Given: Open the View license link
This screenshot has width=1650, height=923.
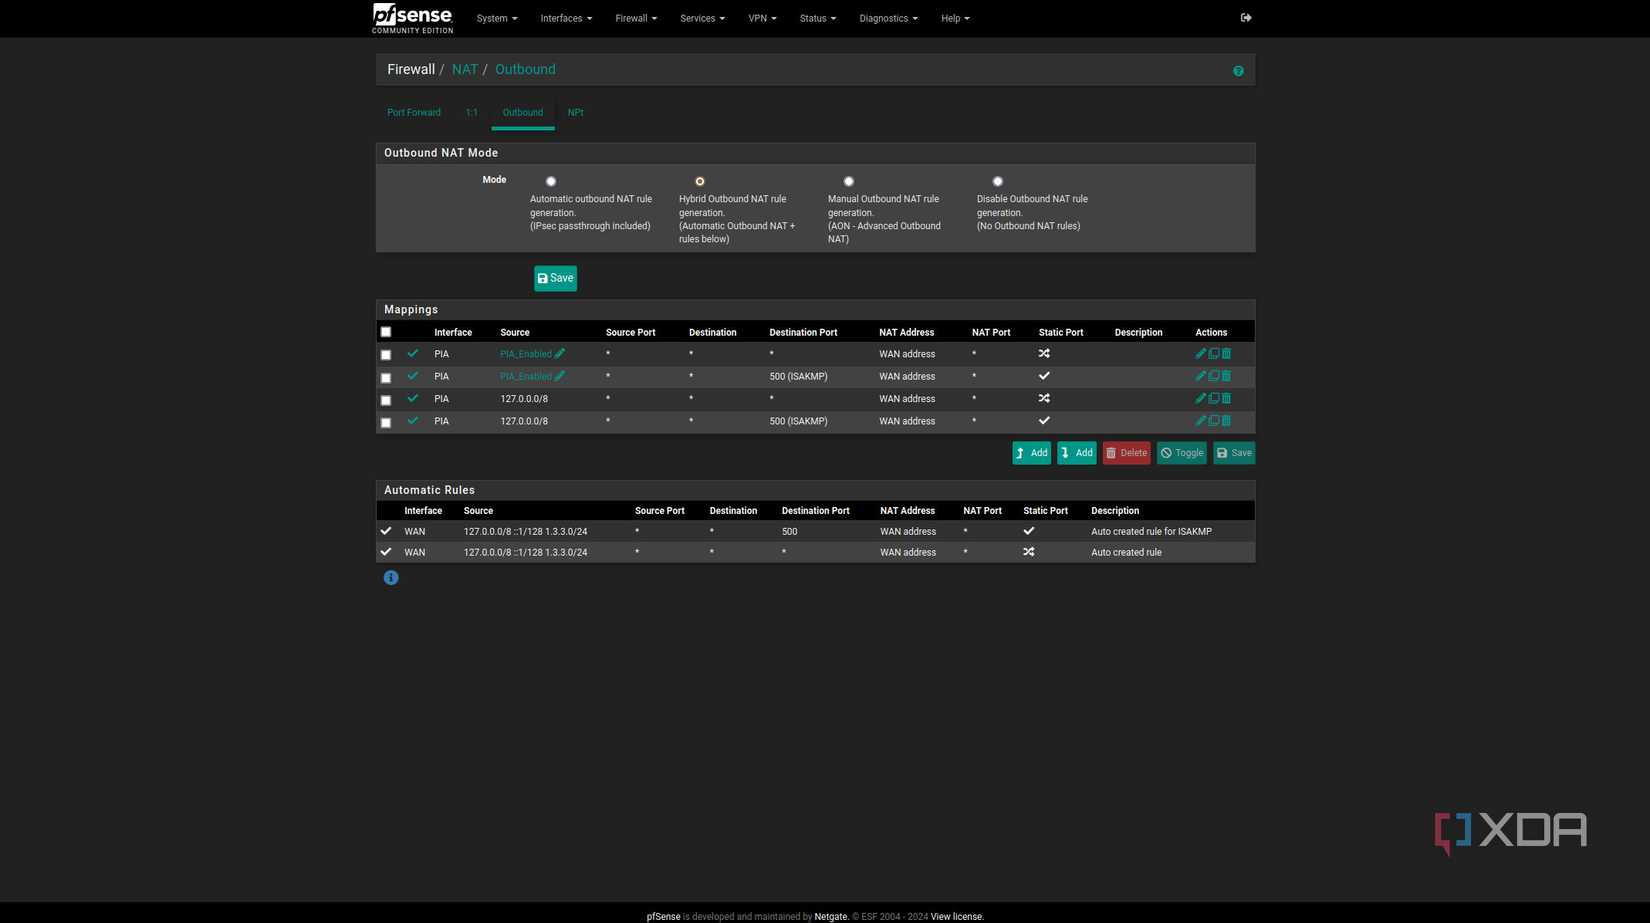Looking at the screenshot, I should point(956,916).
